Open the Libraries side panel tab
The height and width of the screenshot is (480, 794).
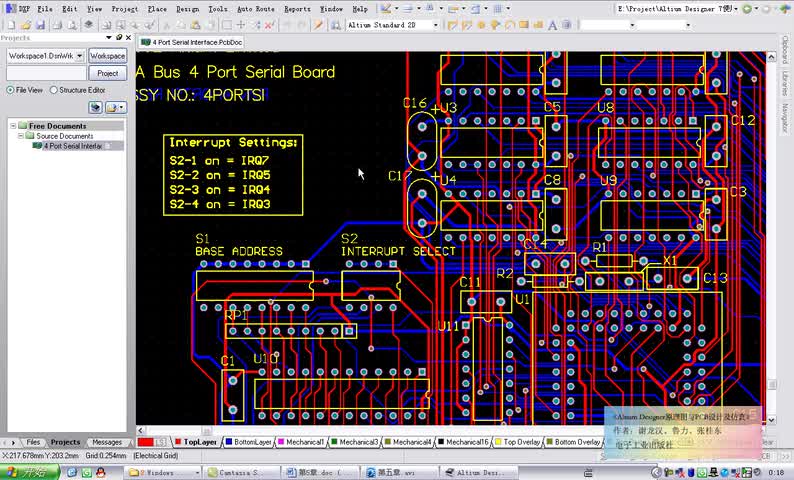(x=785, y=84)
